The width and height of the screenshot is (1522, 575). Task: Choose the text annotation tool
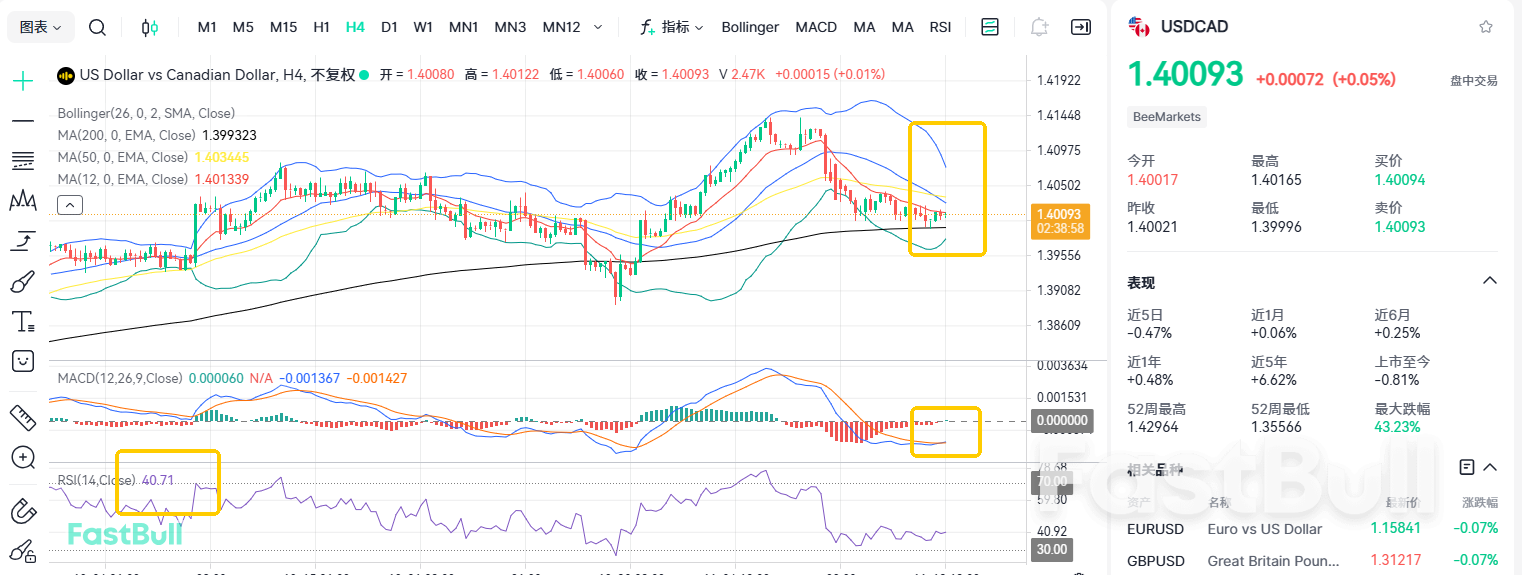[x=22, y=322]
